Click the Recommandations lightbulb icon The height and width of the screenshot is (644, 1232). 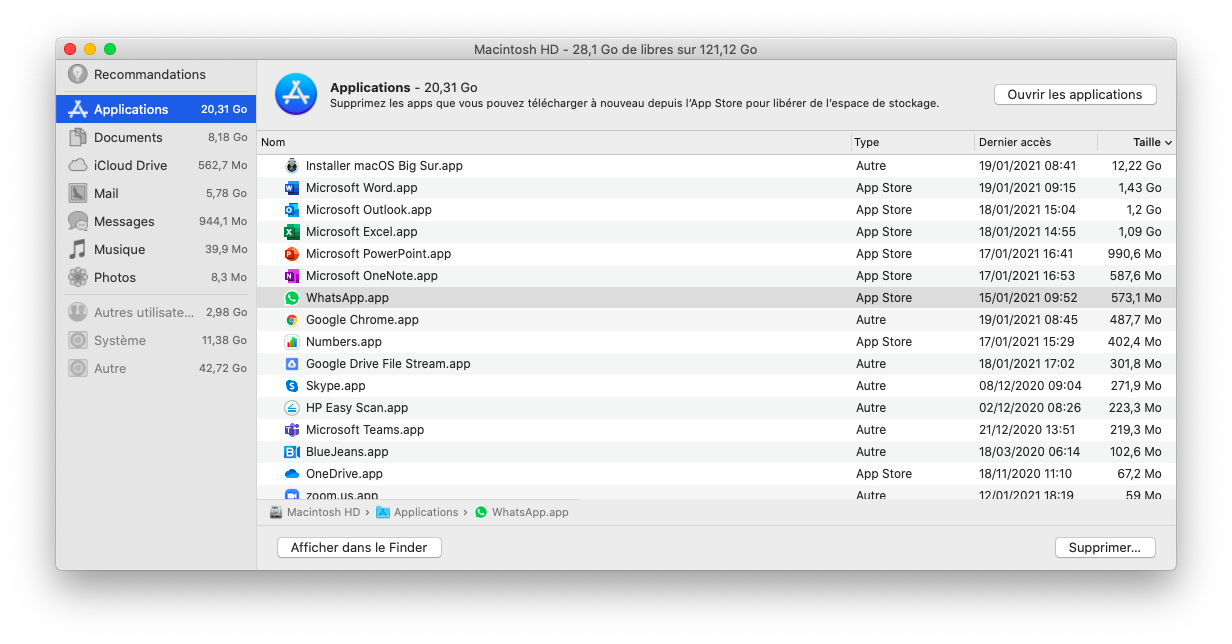pyautogui.click(x=78, y=74)
